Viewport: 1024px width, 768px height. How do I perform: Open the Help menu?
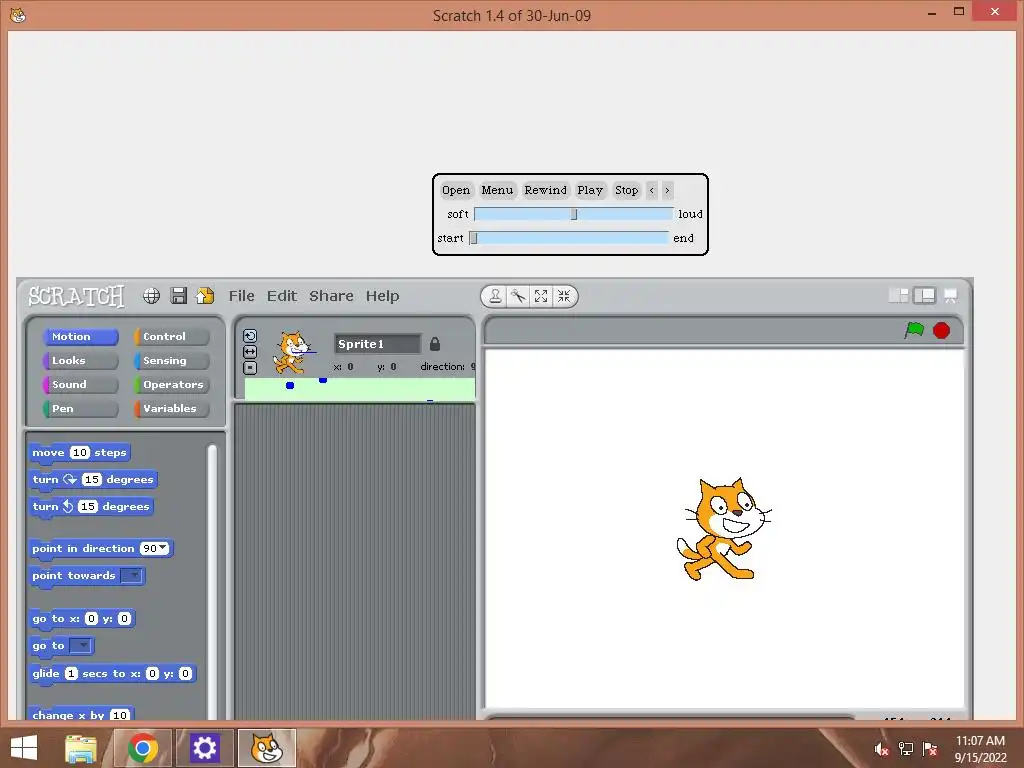click(382, 296)
